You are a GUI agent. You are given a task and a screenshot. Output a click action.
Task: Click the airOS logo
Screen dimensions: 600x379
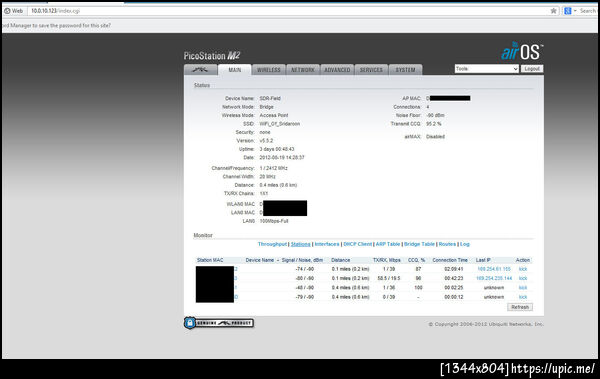(x=522, y=51)
